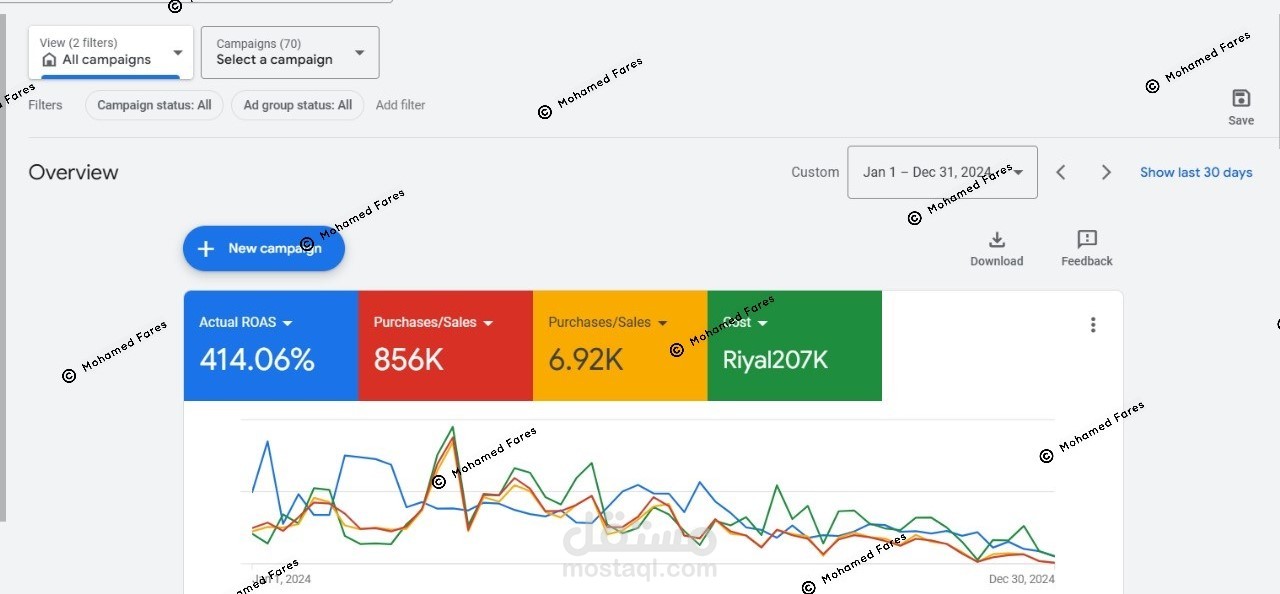Click the Save disk icon
1280x594 pixels.
(1241, 98)
